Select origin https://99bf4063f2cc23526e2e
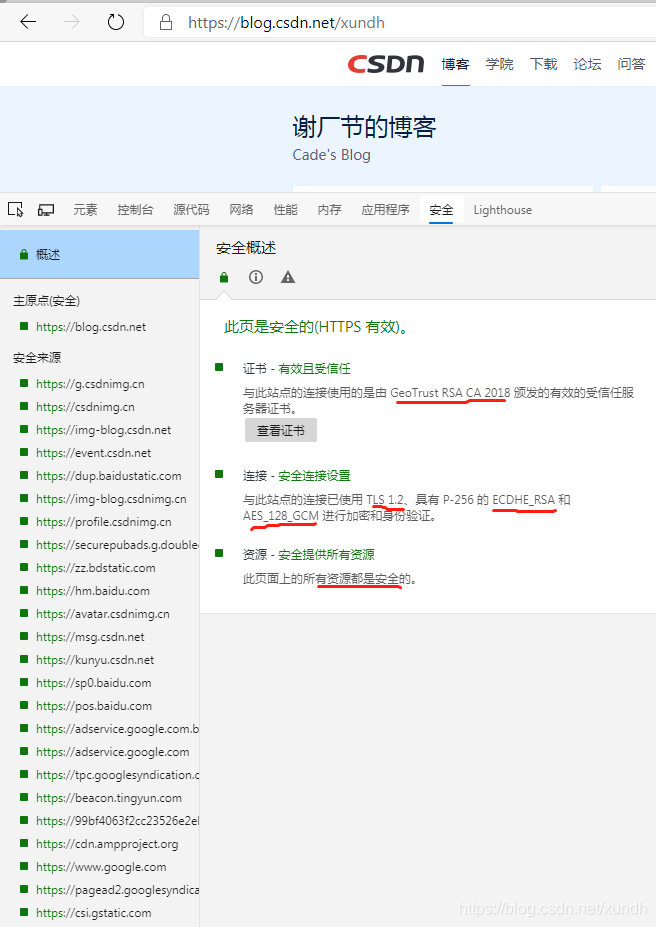Image resolution: width=656 pixels, height=927 pixels. click(x=118, y=821)
